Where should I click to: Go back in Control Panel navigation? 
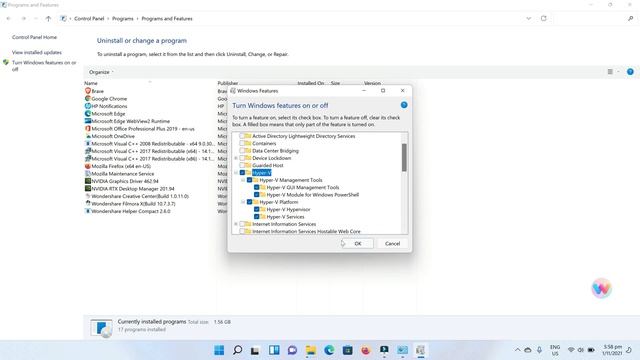[x=9, y=18]
